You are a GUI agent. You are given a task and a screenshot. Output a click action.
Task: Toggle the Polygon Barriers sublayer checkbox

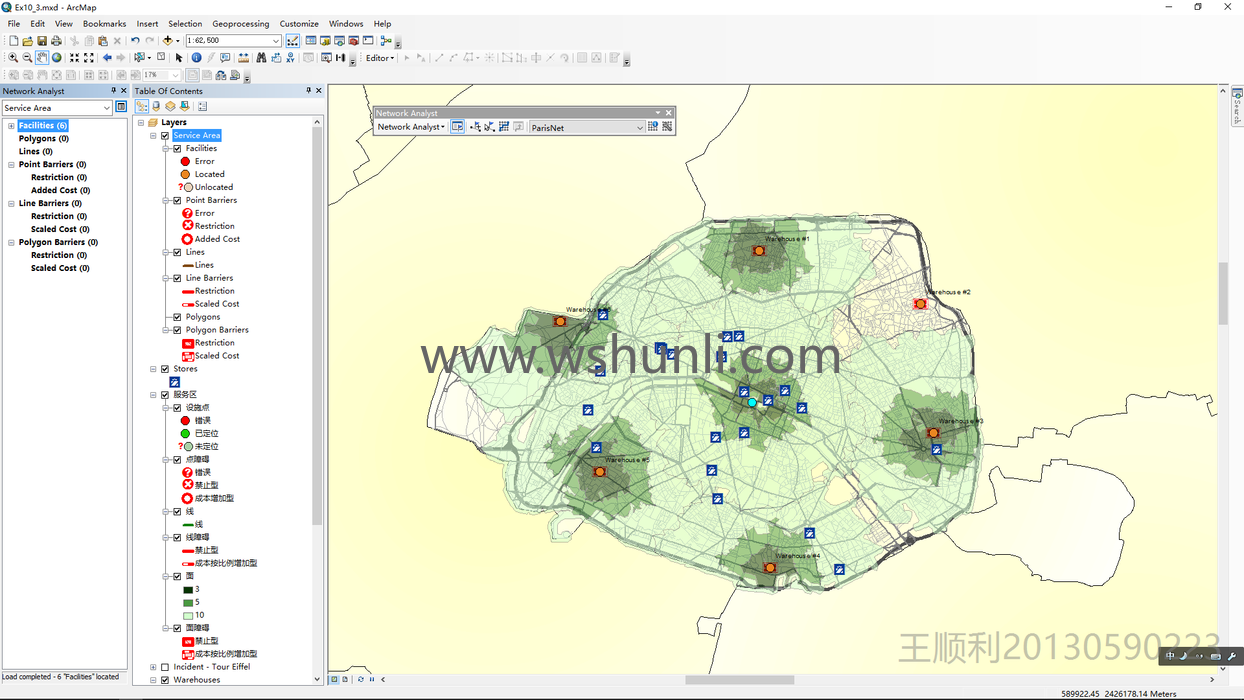coord(178,330)
